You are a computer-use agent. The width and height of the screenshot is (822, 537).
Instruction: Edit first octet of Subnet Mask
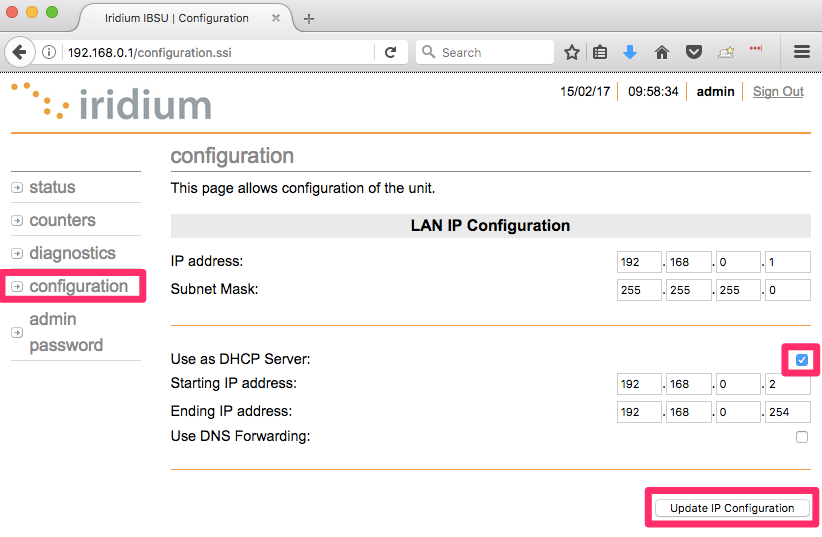point(639,290)
